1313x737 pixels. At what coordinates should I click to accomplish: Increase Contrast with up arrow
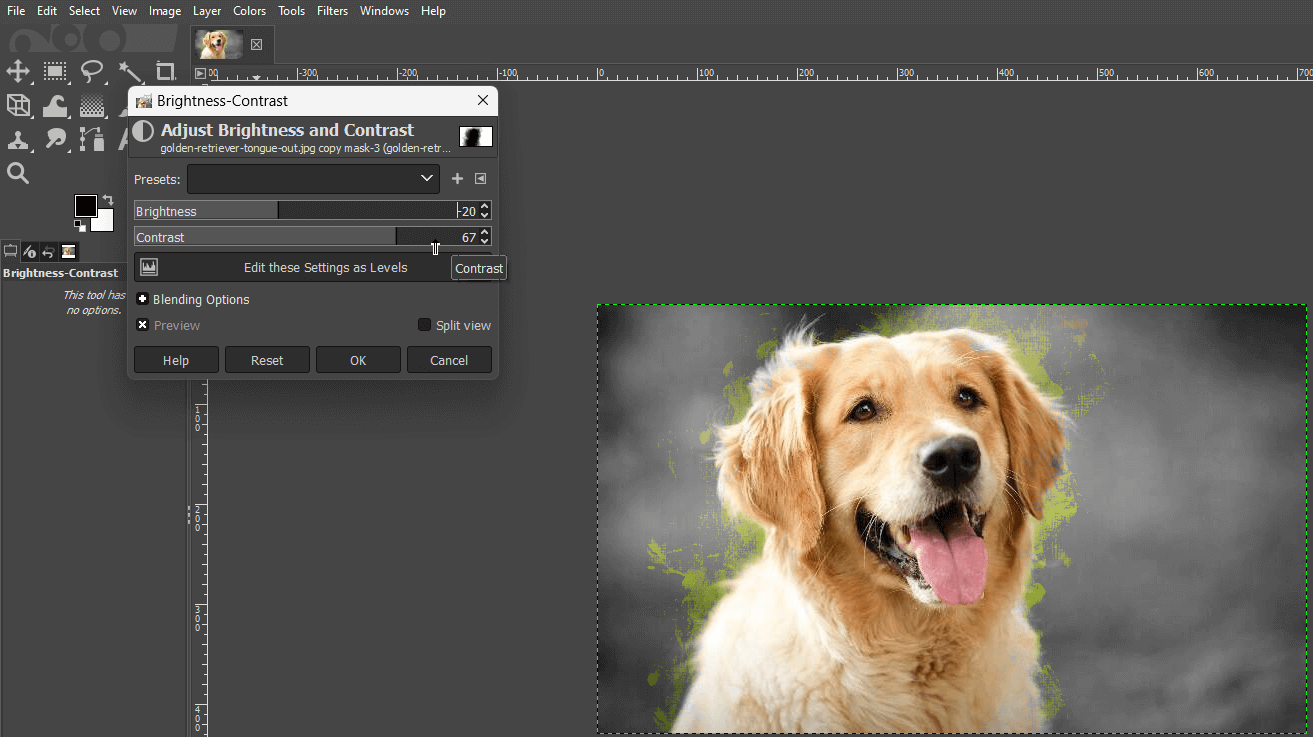pyautogui.click(x=485, y=233)
